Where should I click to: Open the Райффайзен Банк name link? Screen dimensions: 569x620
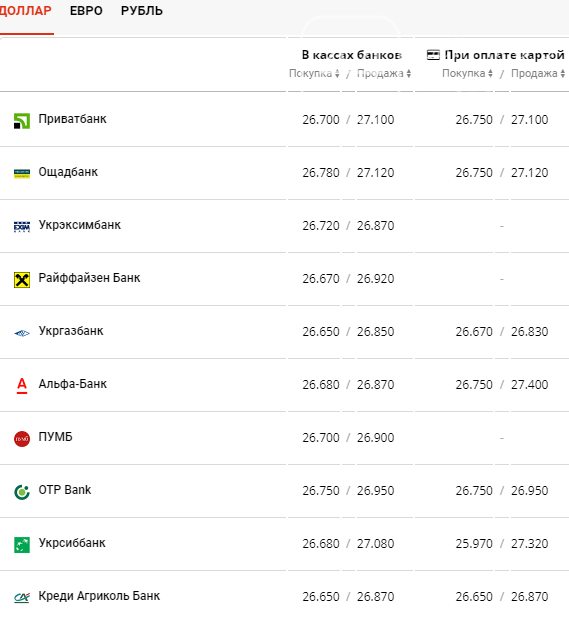89,278
